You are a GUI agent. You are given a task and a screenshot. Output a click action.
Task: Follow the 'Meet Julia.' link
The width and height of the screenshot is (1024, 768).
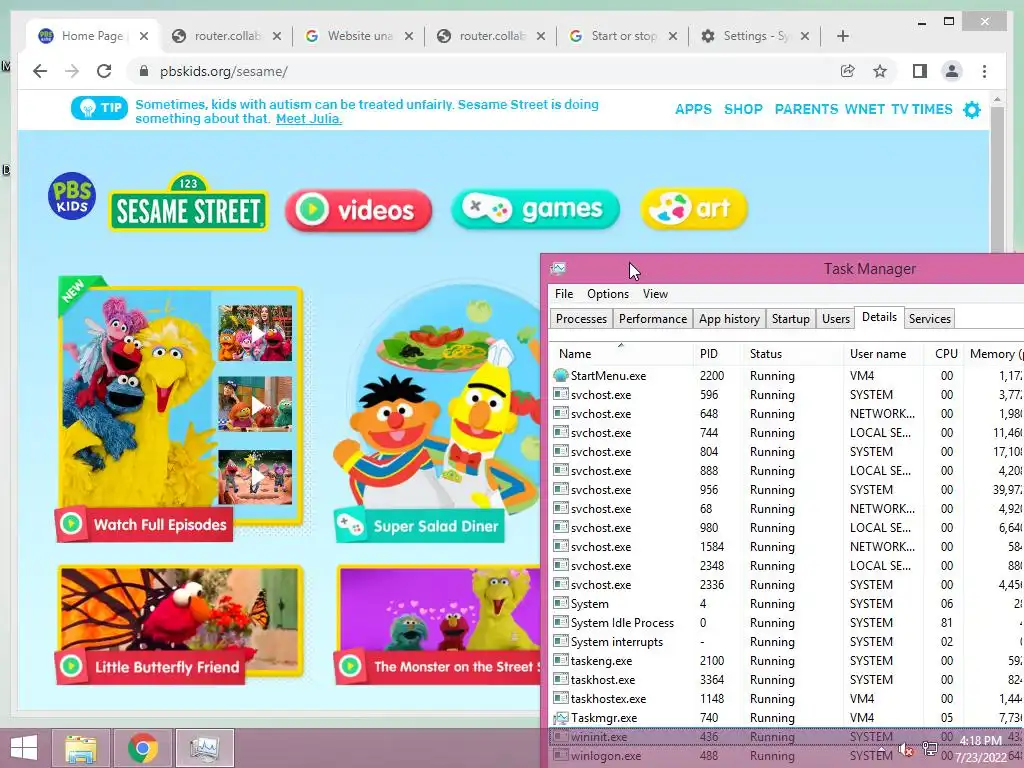pos(309,119)
